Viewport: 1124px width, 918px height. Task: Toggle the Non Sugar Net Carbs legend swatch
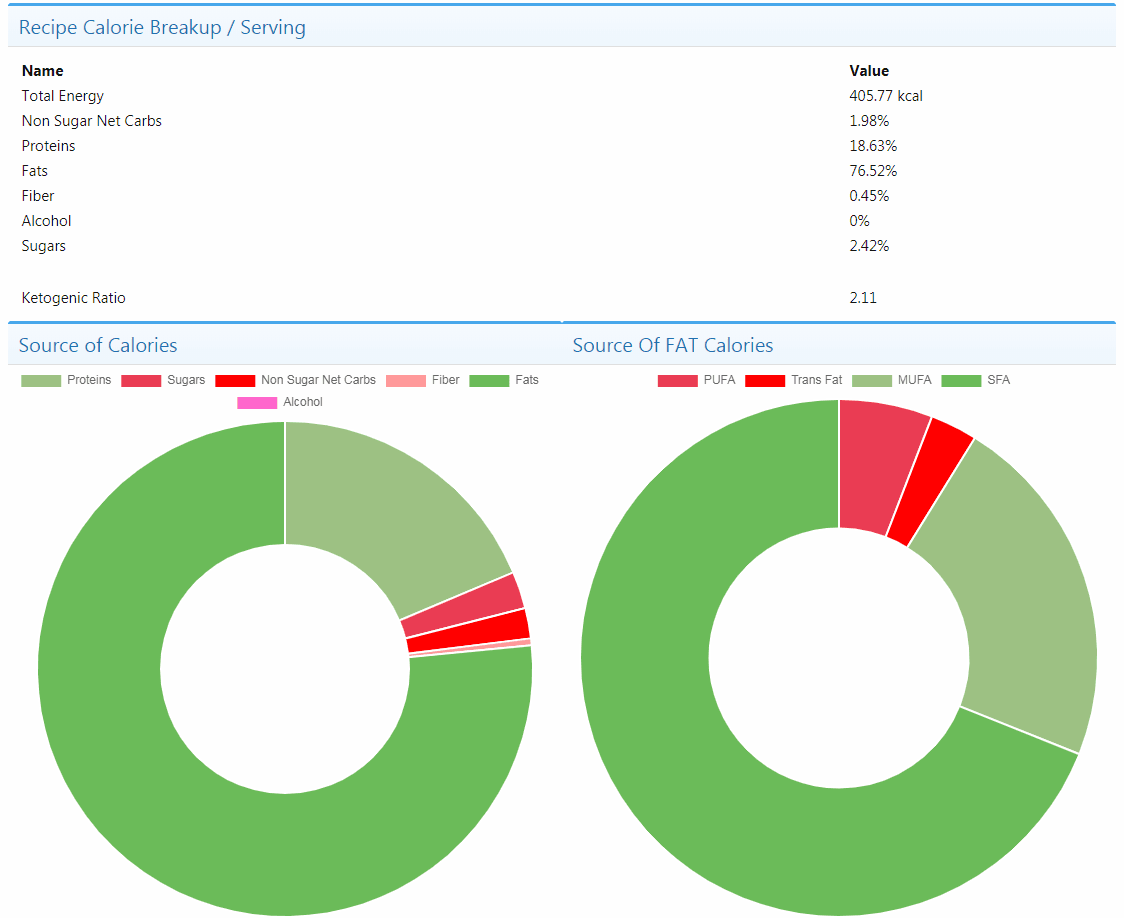click(x=234, y=381)
